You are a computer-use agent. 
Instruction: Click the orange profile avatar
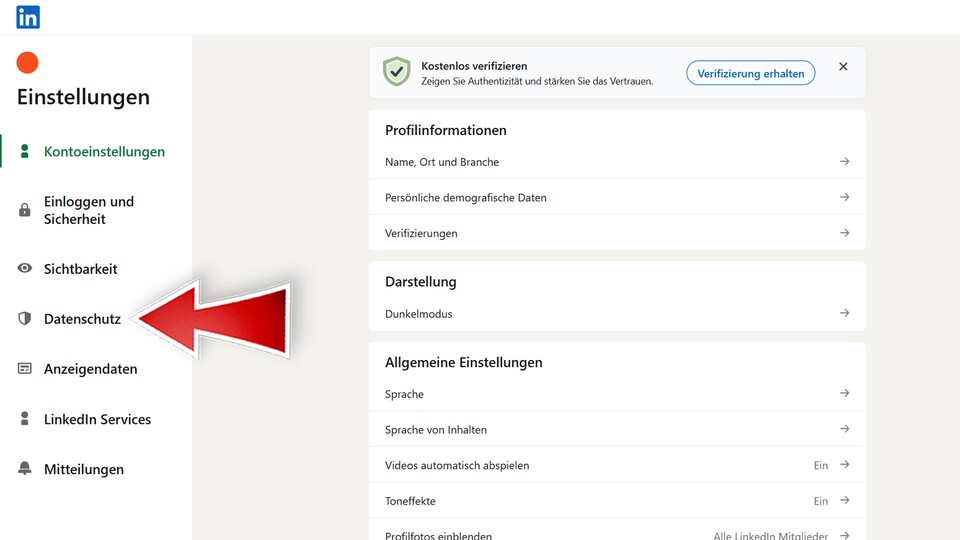(28, 63)
